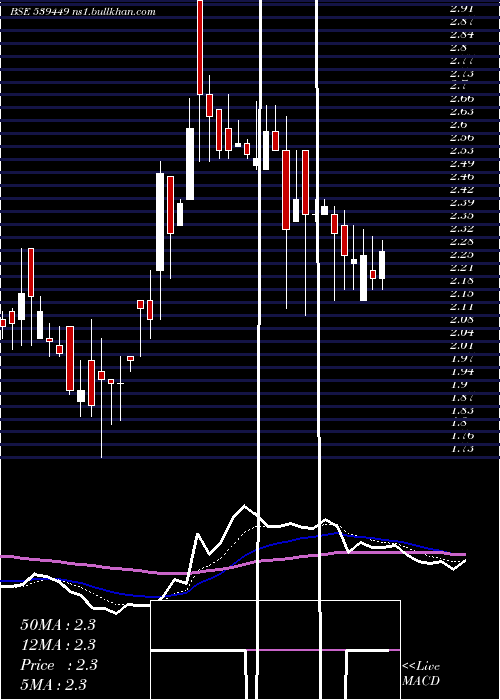
Task: Click the 1.83 price axis label
Action: (462, 410)
